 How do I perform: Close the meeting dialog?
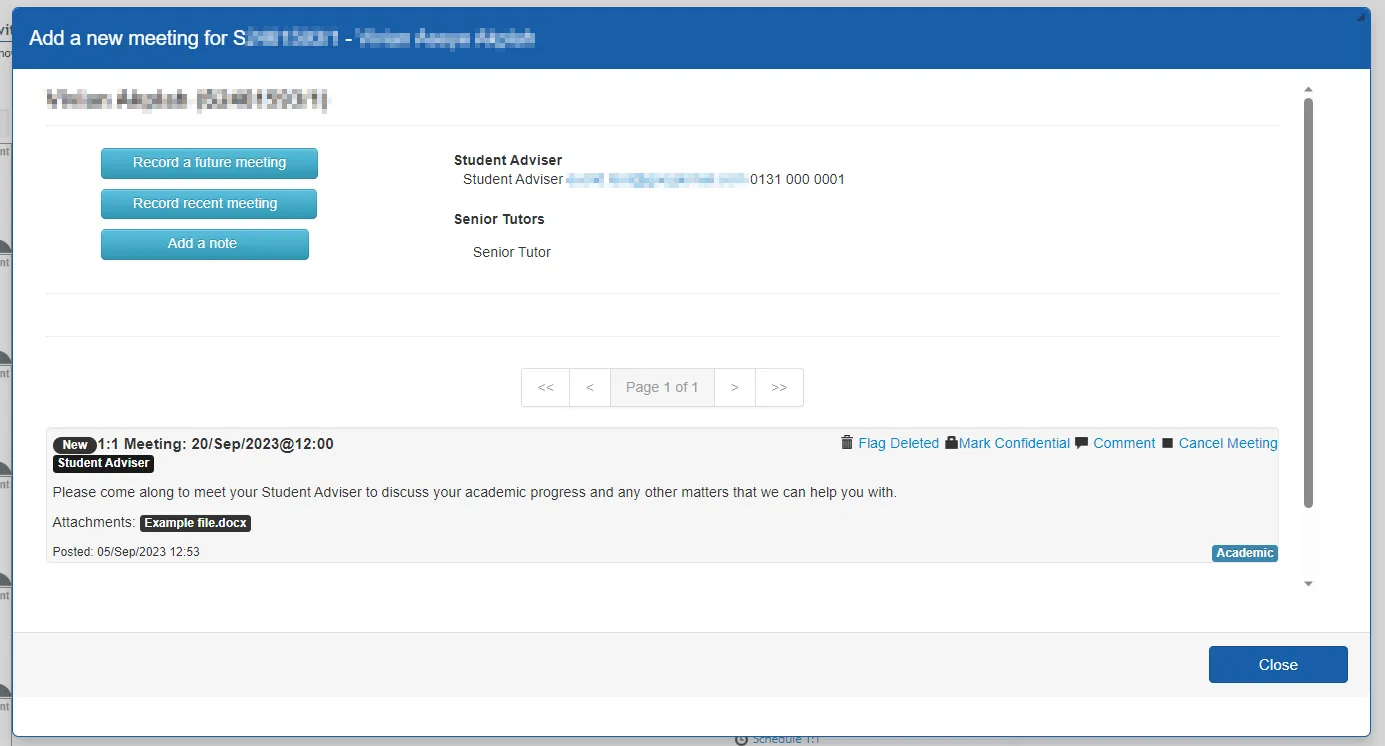point(1277,664)
